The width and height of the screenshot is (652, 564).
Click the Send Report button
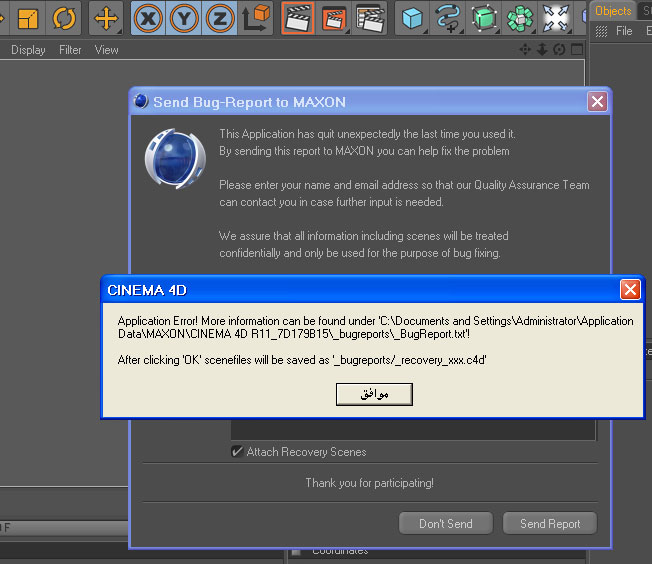550,523
